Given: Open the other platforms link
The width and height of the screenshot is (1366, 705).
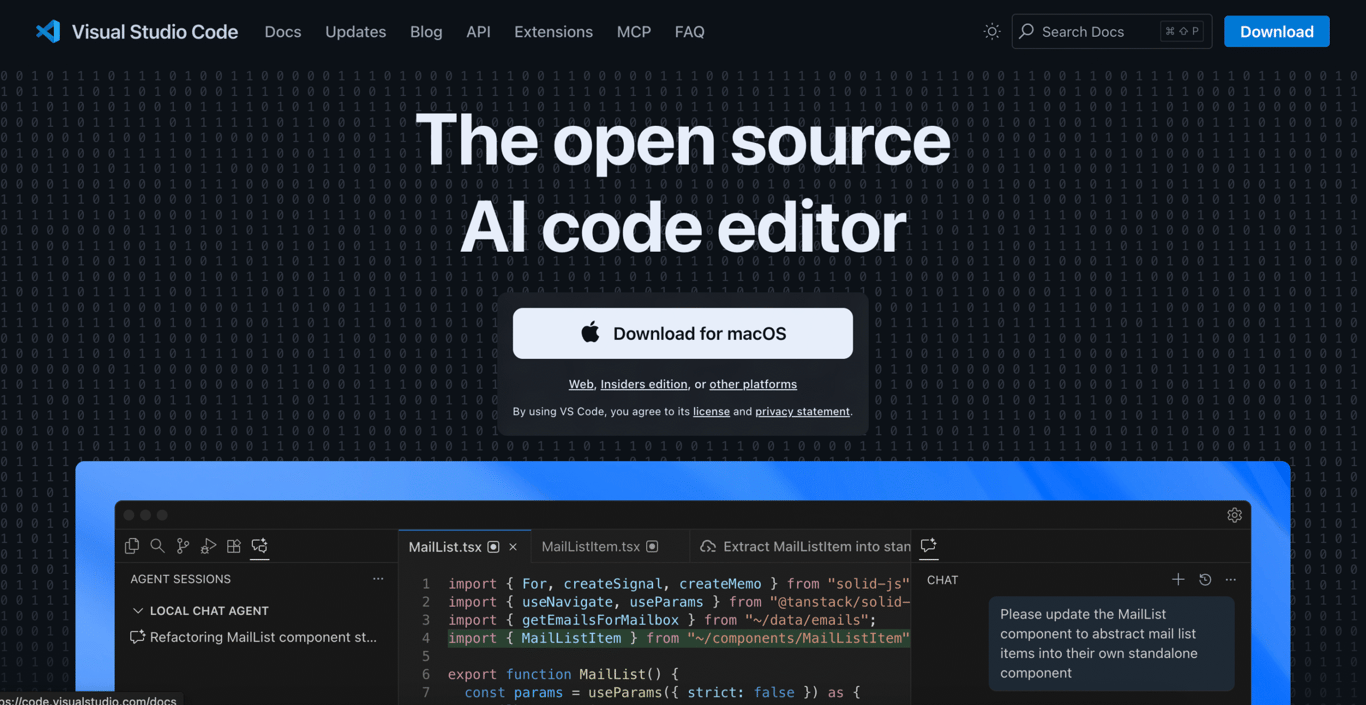Looking at the screenshot, I should [x=752, y=384].
